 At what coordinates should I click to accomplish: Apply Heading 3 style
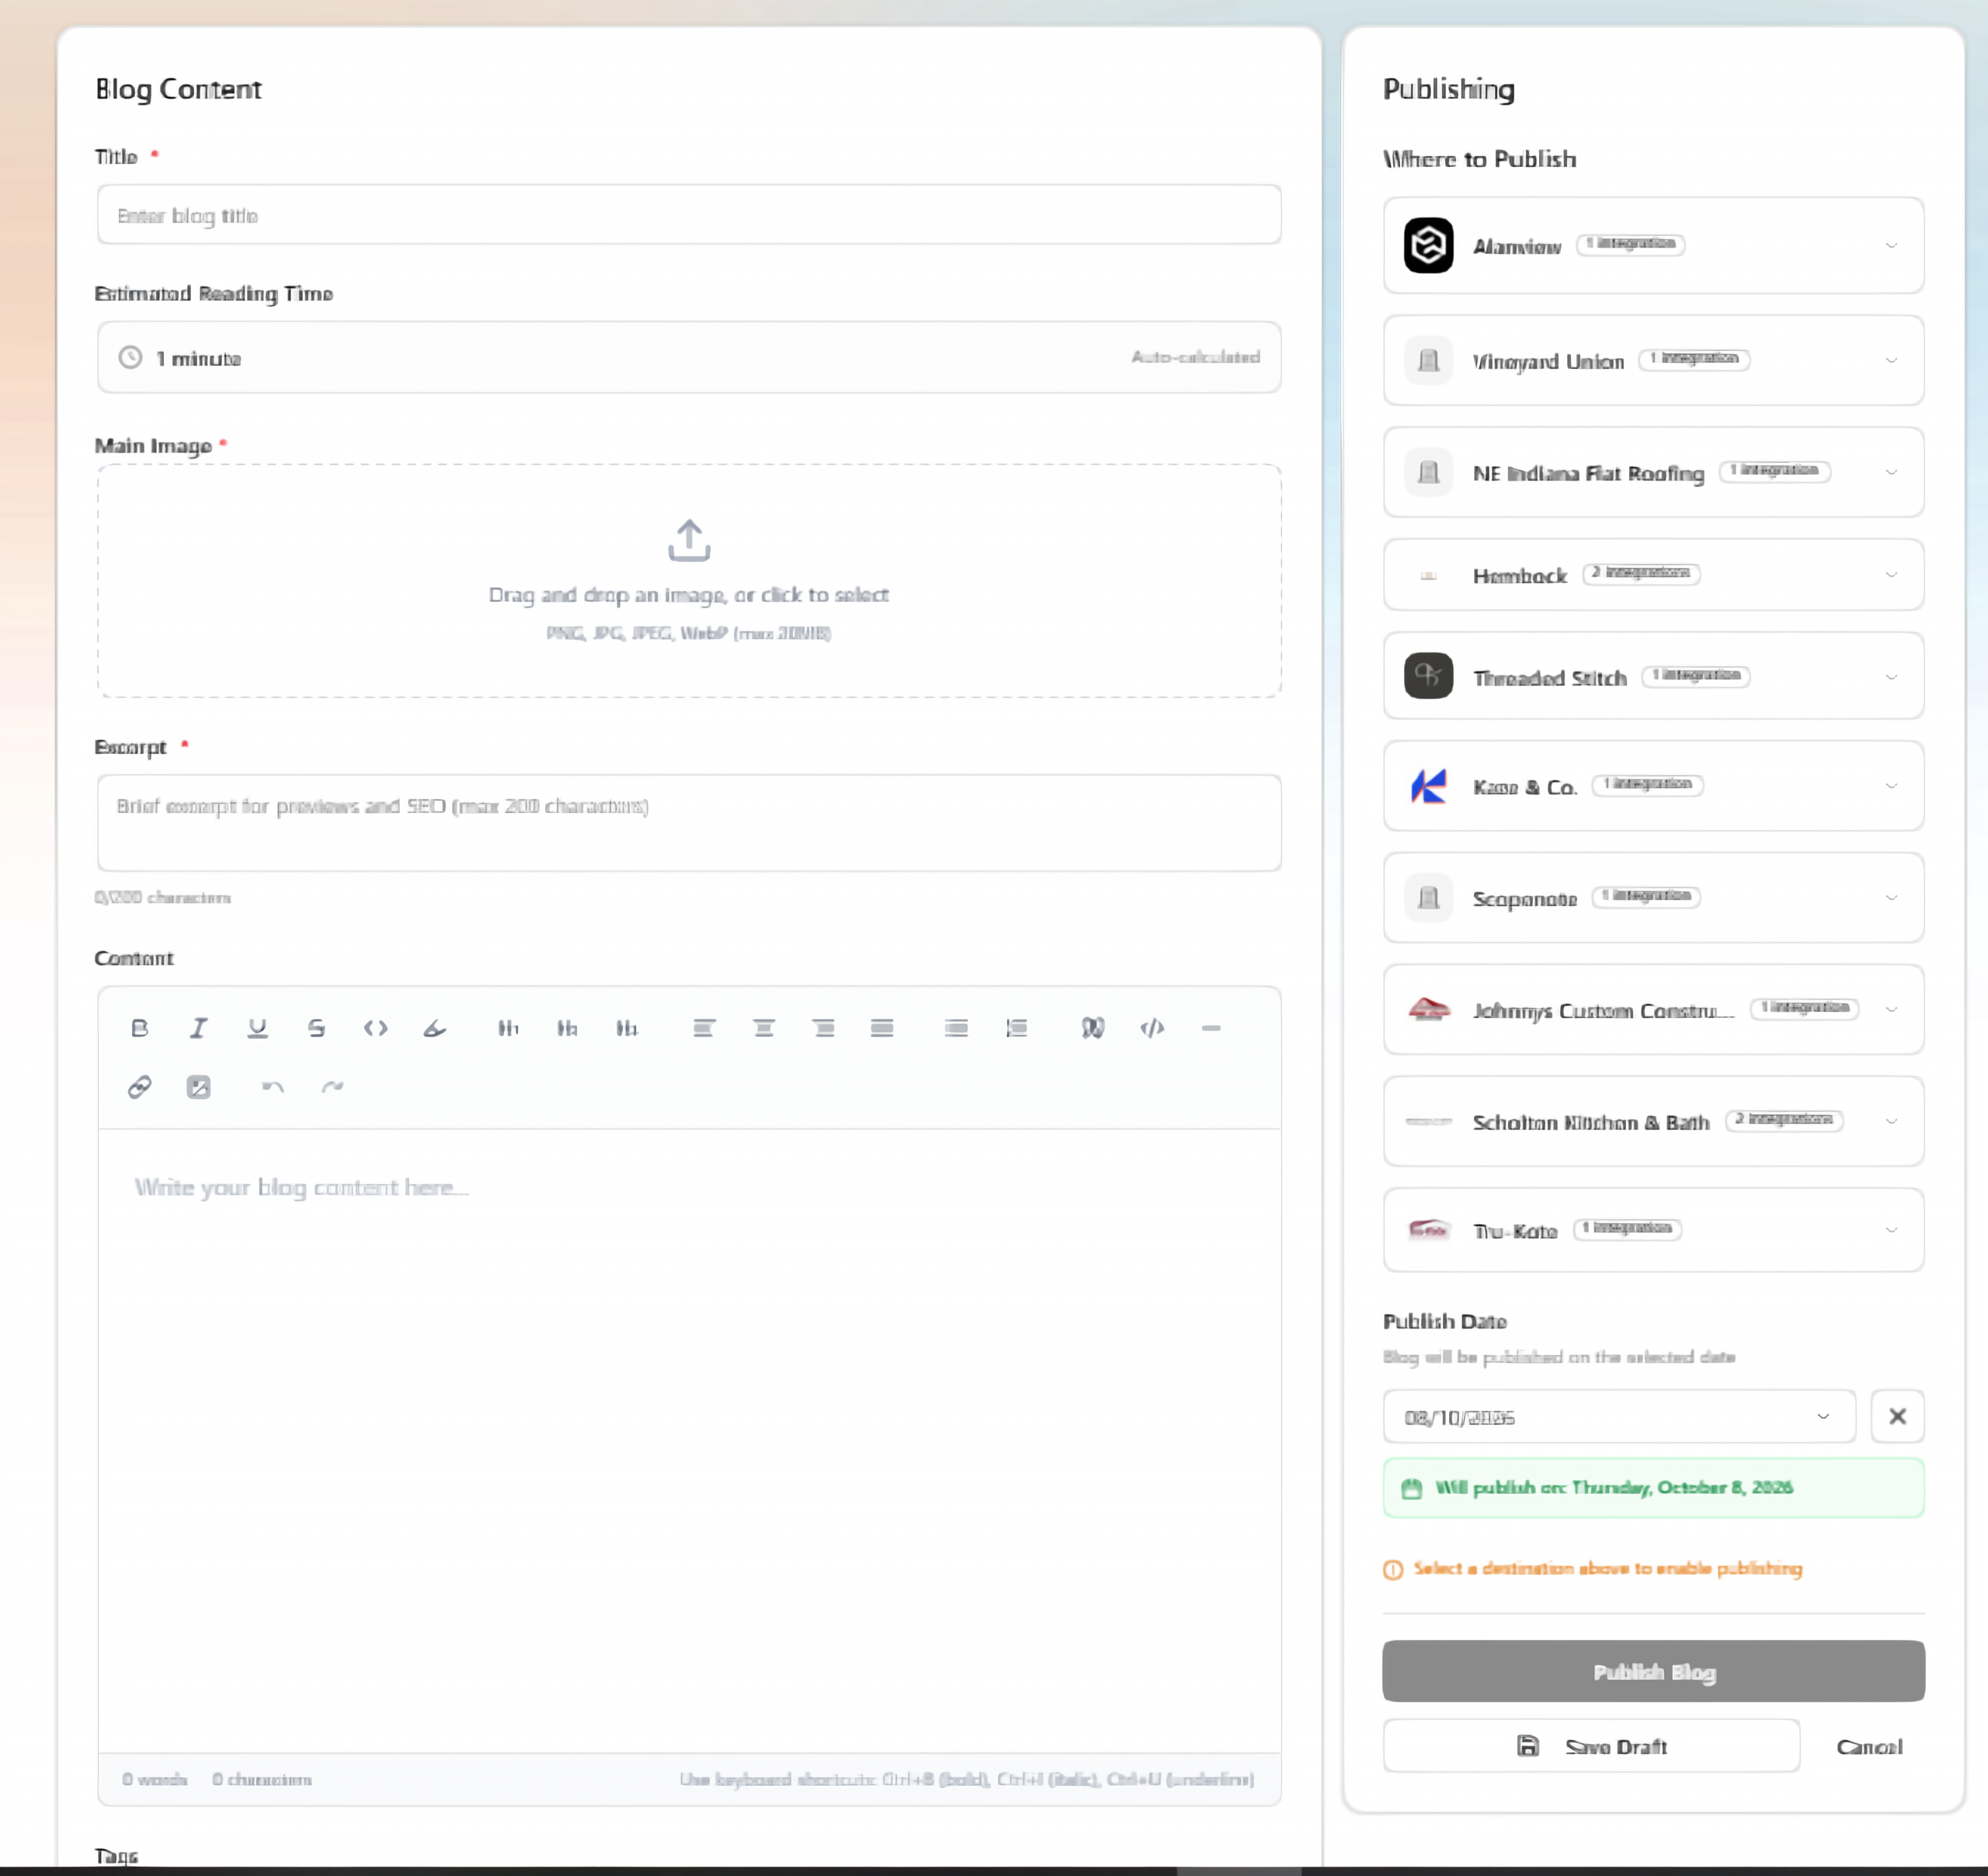[x=626, y=1028]
